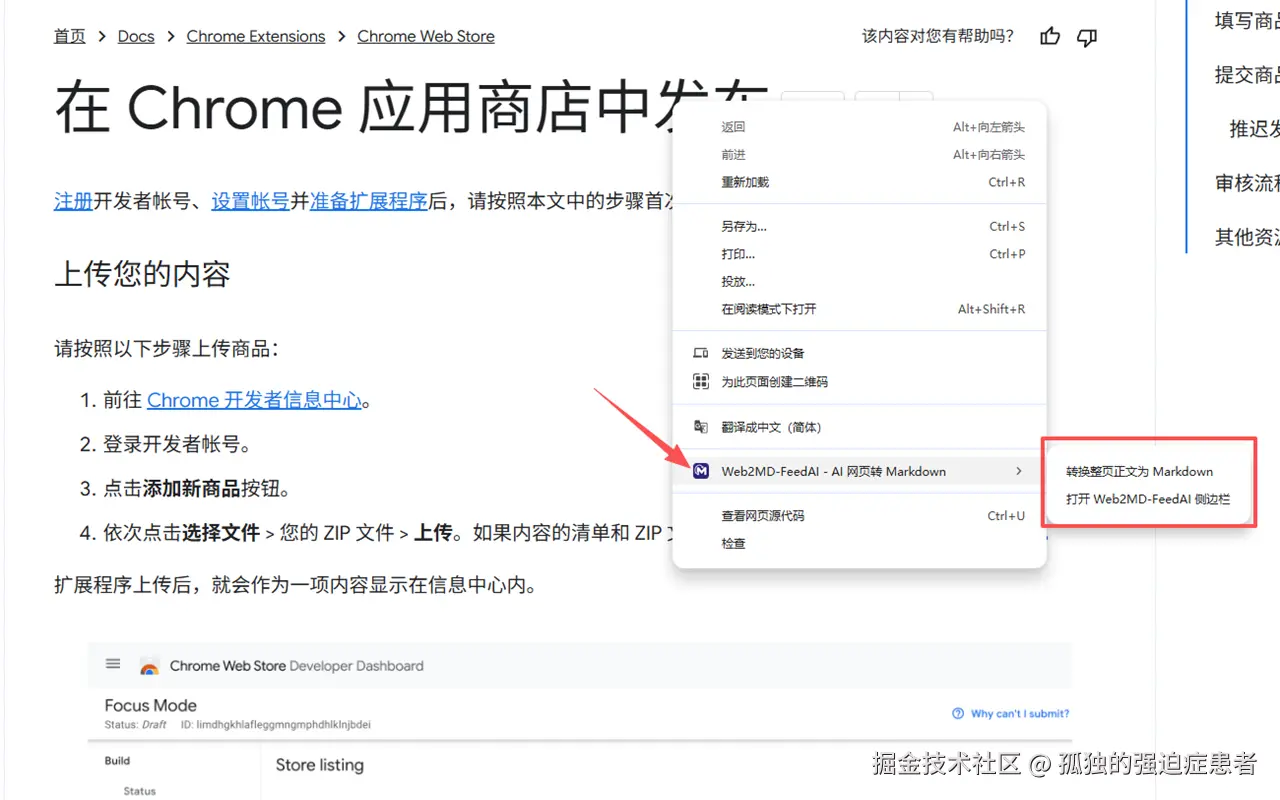Click the Web2MD-FeedAI extension icon in menu
The height and width of the screenshot is (800, 1280).
pyautogui.click(x=701, y=471)
